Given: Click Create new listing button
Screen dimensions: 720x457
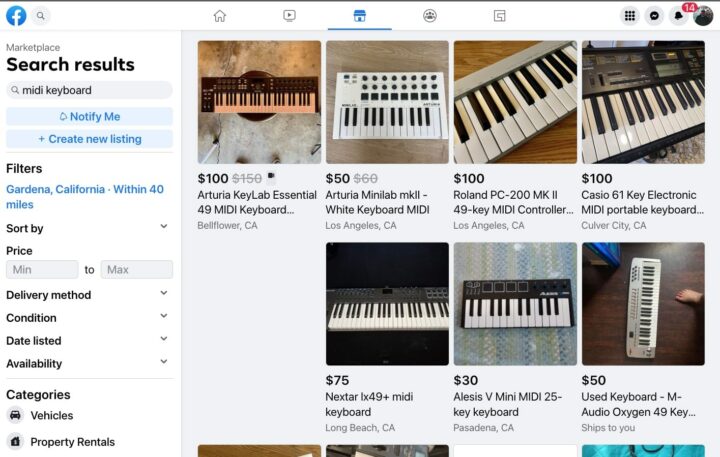Looking at the screenshot, I should (89, 139).
